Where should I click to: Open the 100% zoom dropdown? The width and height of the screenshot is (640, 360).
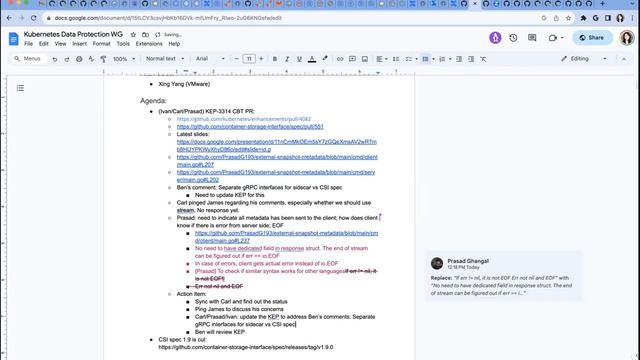(x=124, y=59)
